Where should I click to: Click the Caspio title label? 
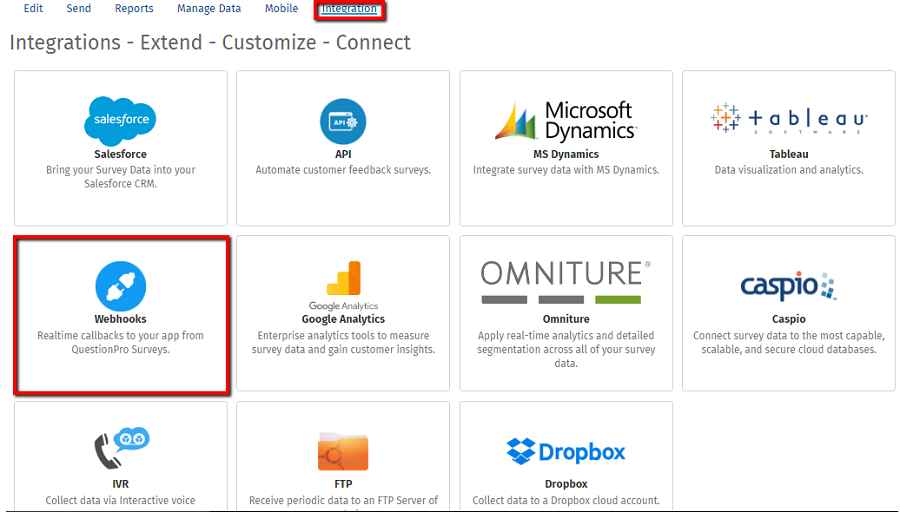tap(789, 319)
